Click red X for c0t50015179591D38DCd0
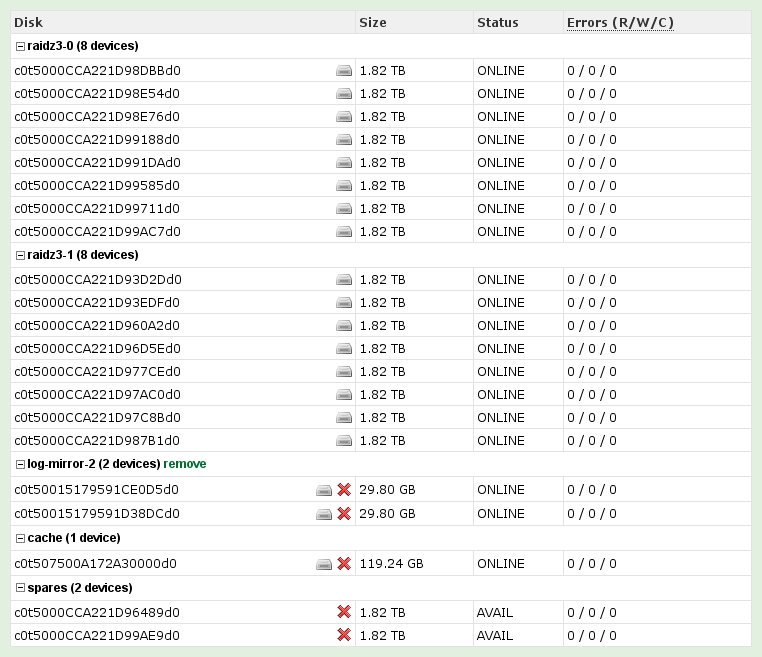 [x=344, y=513]
